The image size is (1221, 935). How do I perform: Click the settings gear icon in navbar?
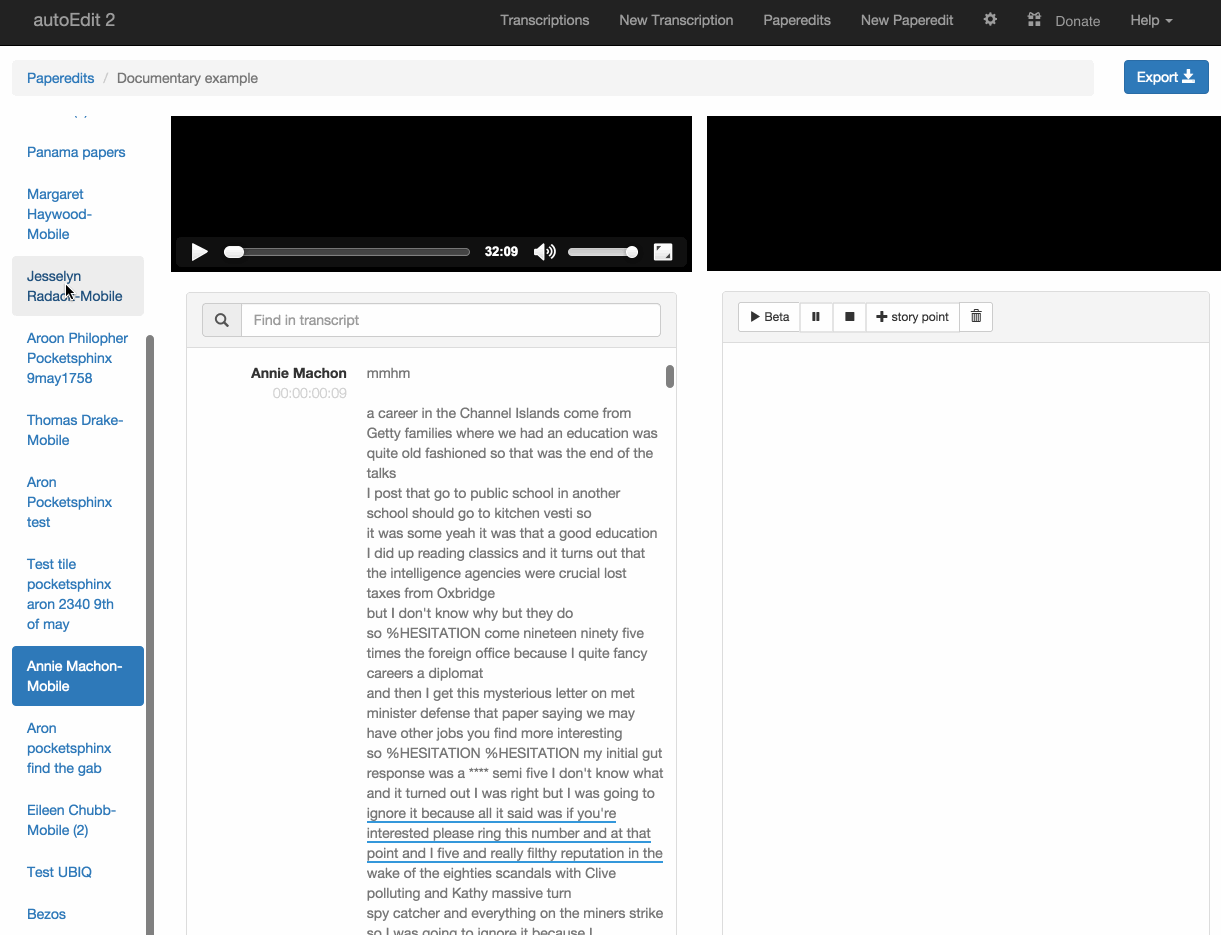(x=990, y=20)
